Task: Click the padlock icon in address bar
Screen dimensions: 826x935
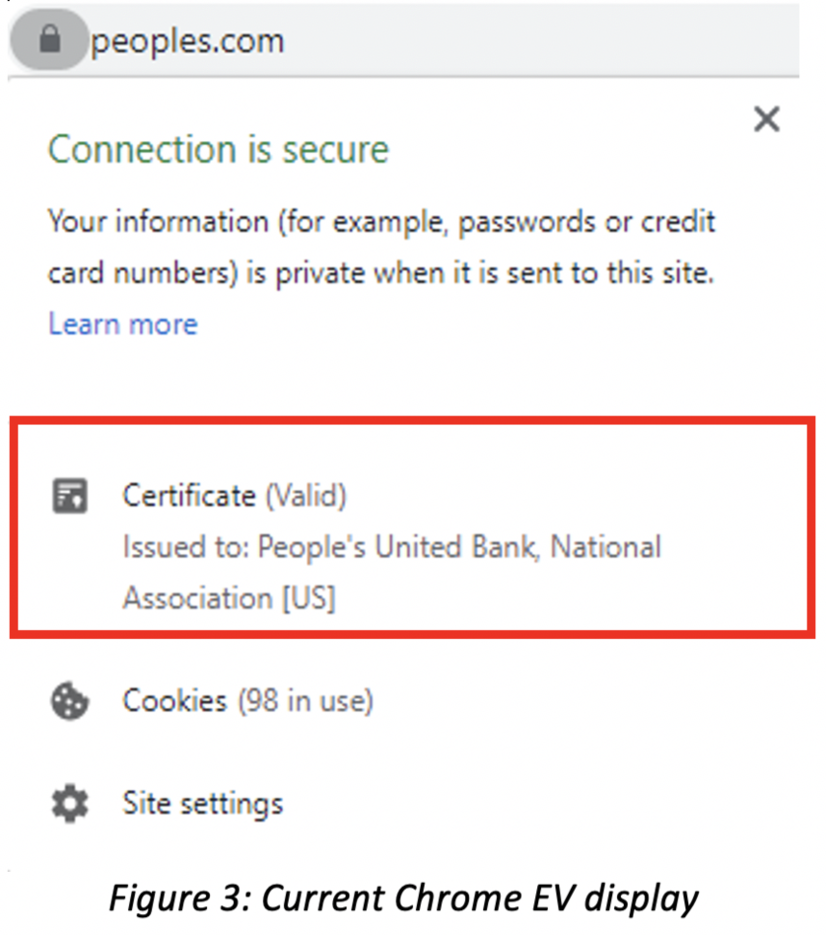Action: pos(50,41)
